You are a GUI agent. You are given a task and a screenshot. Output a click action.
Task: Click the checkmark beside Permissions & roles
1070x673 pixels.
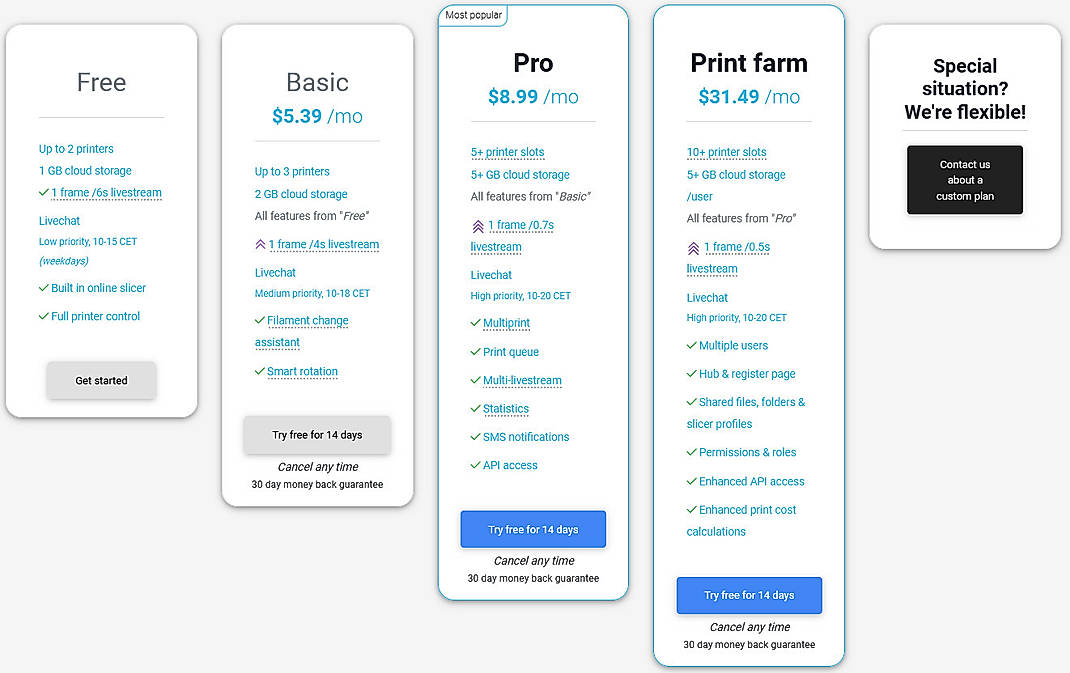coord(690,452)
